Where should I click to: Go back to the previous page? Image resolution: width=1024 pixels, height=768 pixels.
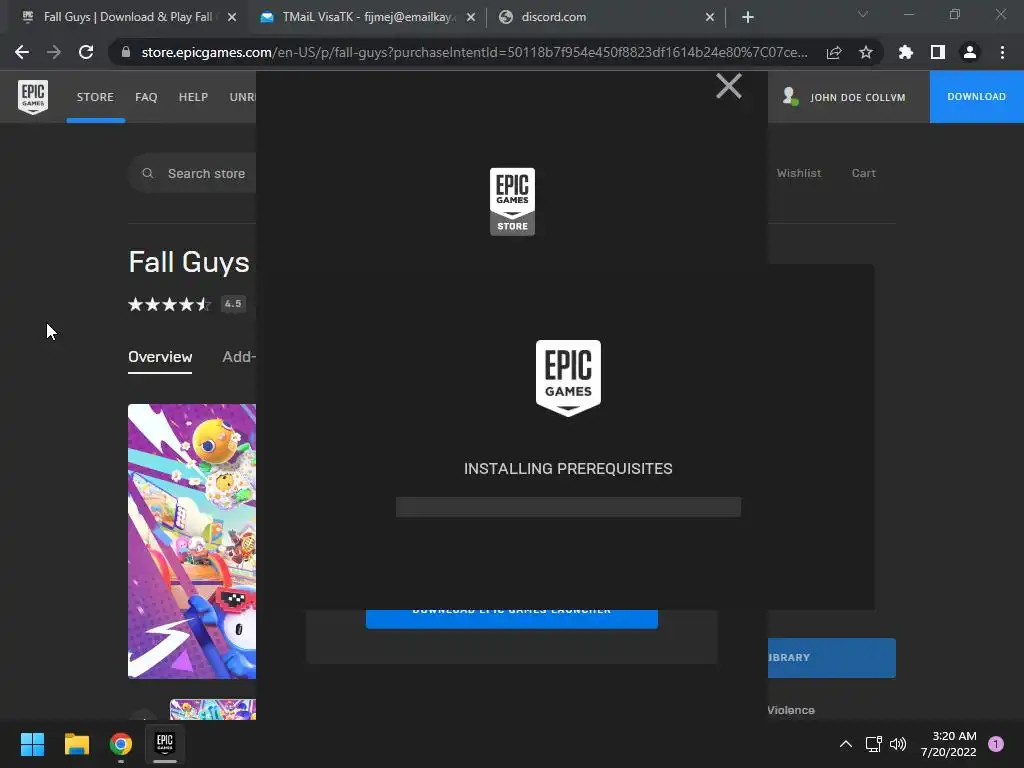(22, 52)
